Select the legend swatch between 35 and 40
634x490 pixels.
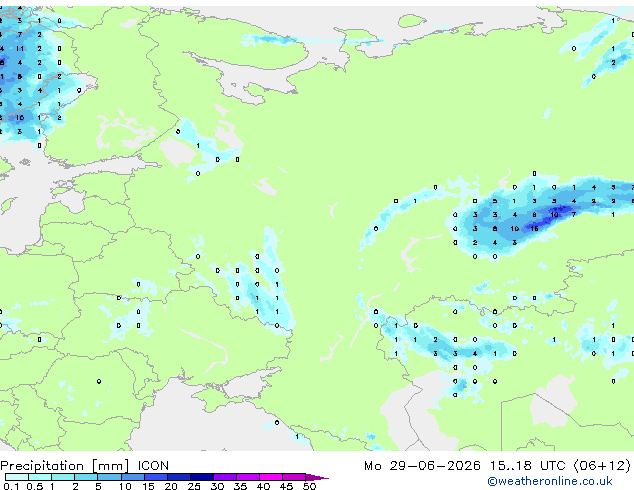[248, 477]
